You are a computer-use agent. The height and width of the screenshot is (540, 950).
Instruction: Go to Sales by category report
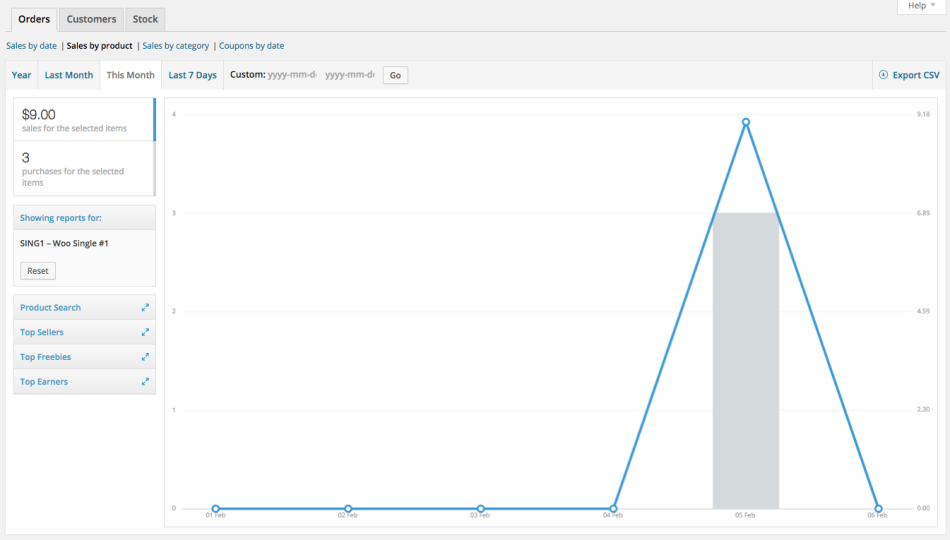coord(176,46)
